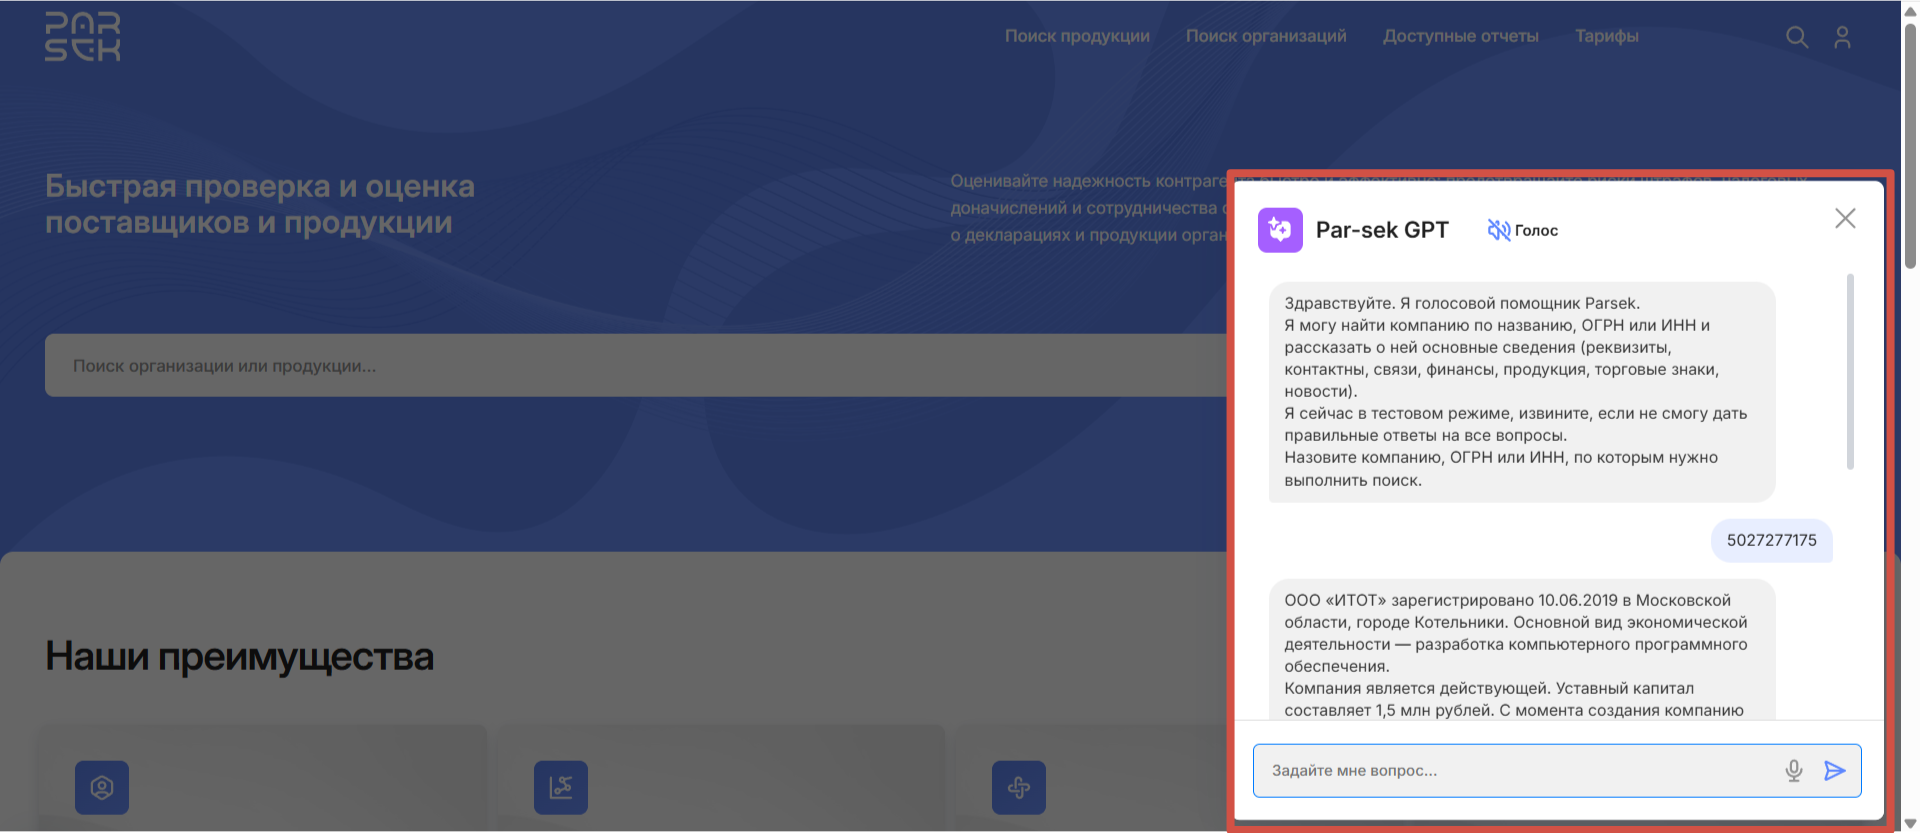Close the Par-sek GPT chat panel
The width and height of the screenshot is (1920, 833).
click(1845, 218)
